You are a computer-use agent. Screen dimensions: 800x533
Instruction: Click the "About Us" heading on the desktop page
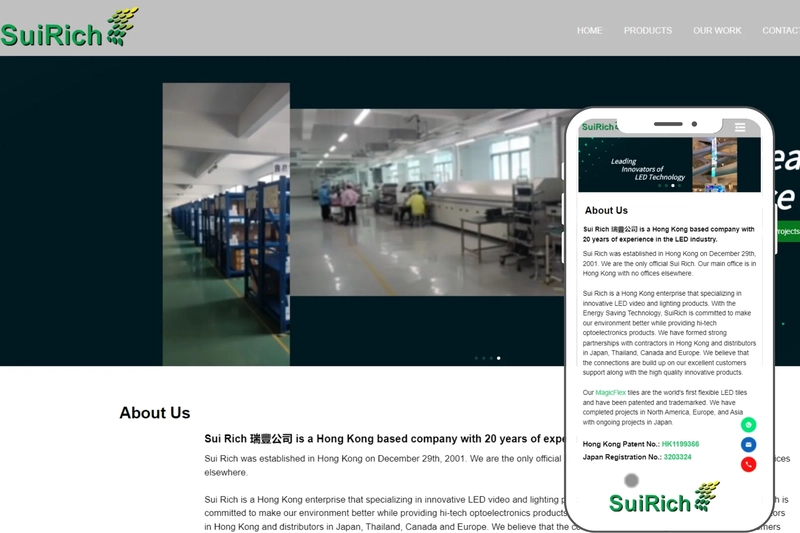click(155, 413)
